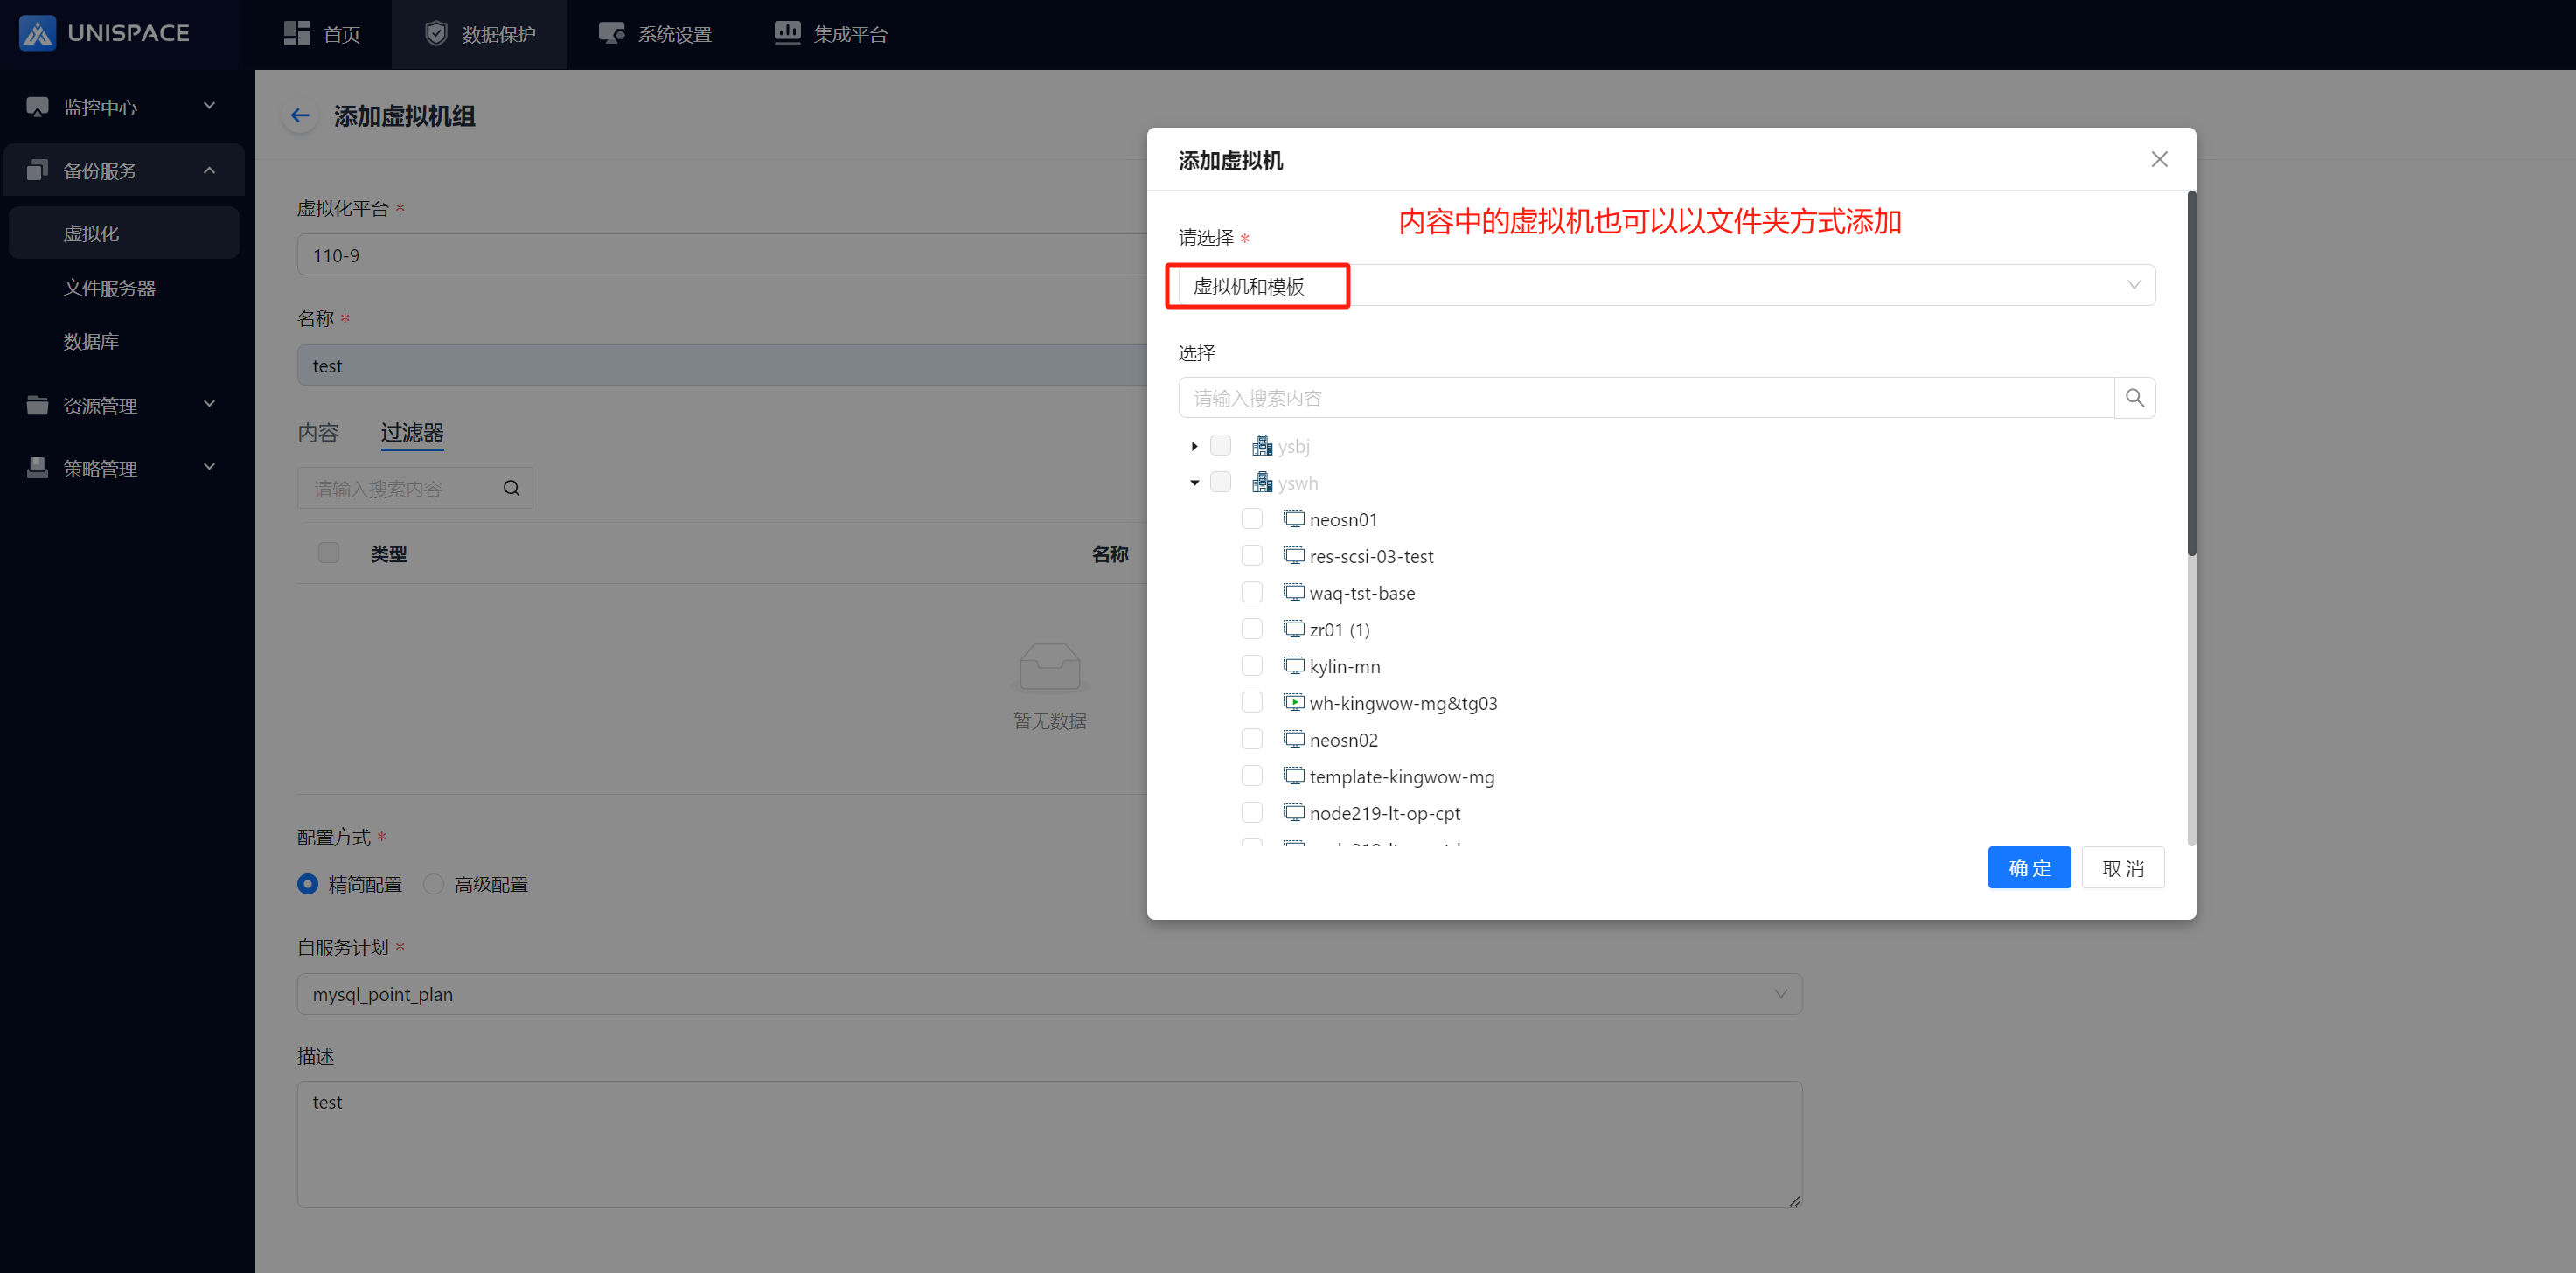Expand the ysbj tree node
The image size is (2576, 1273).
(1194, 446)
